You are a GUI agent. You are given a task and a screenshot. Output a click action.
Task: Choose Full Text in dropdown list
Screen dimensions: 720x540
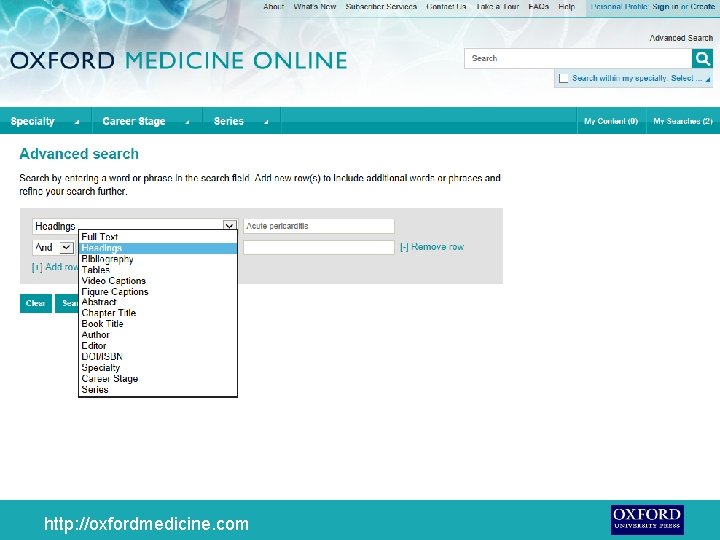(158, 237)
